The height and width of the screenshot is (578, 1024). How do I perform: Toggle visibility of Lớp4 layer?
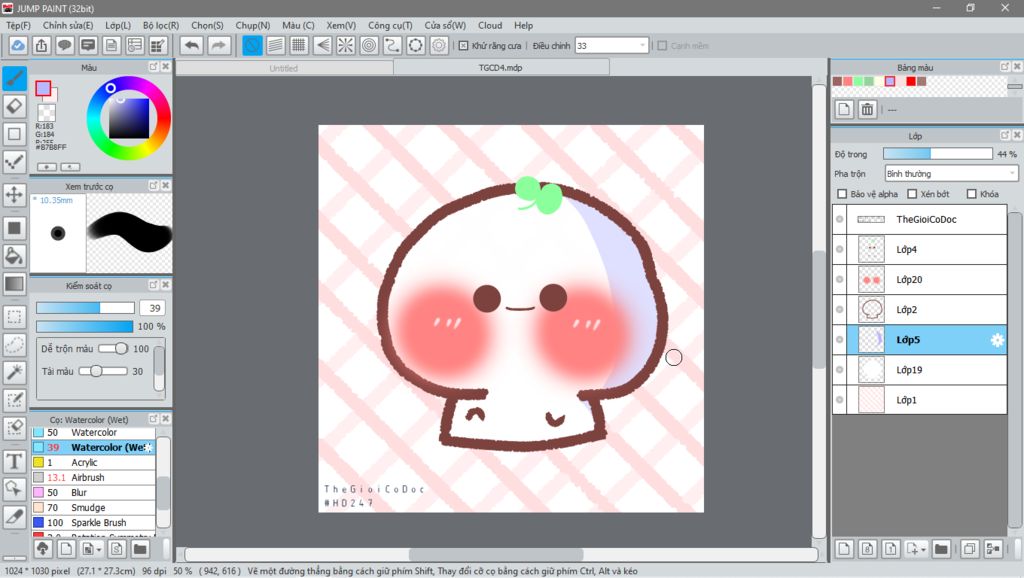[840, 249]
